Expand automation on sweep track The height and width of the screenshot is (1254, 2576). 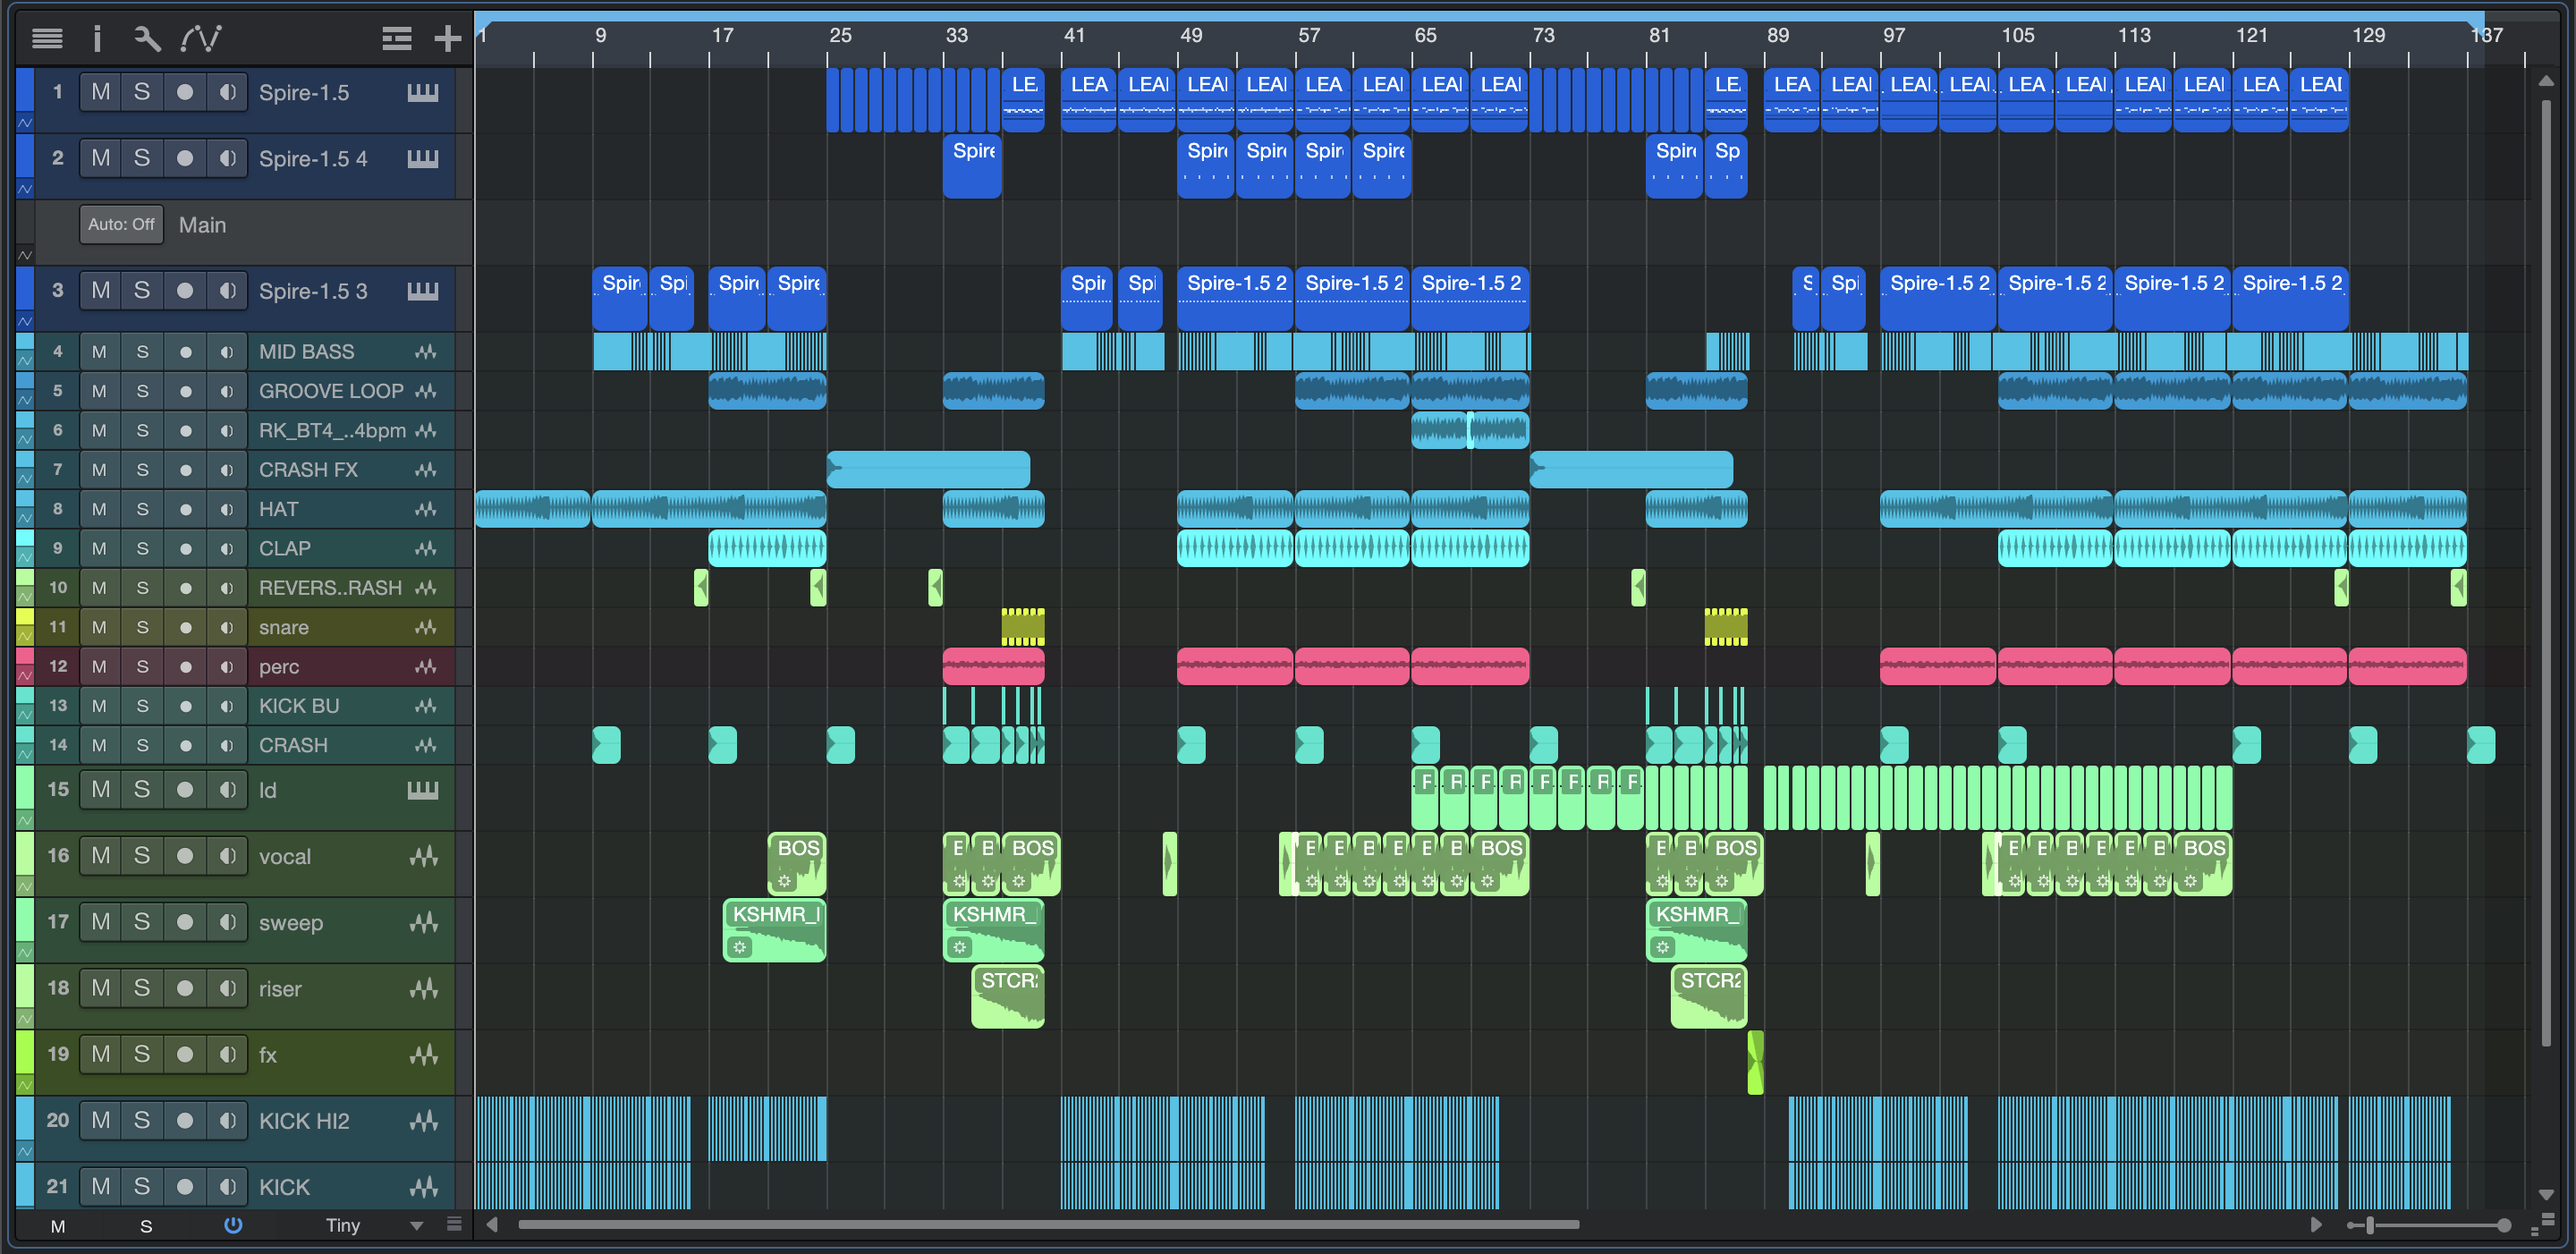pyautogui.click(x=25, y=953)
